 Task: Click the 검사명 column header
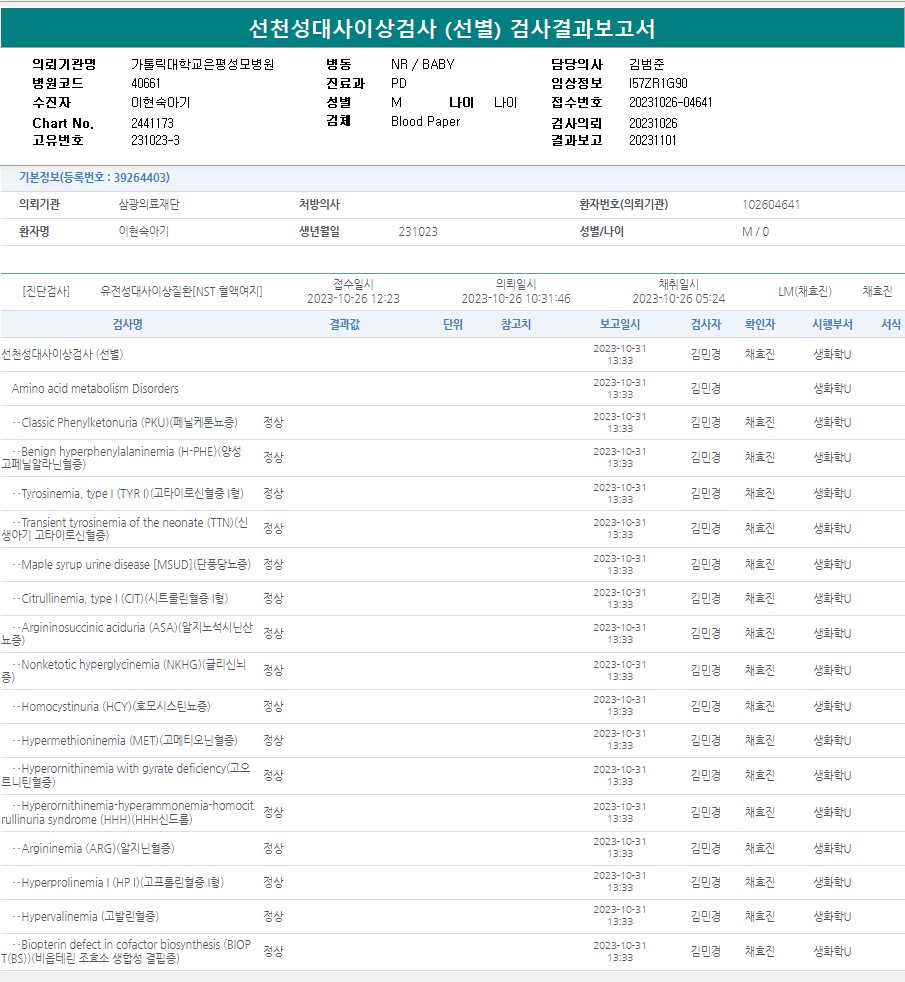pyautogui.click(x=127, y=325)
